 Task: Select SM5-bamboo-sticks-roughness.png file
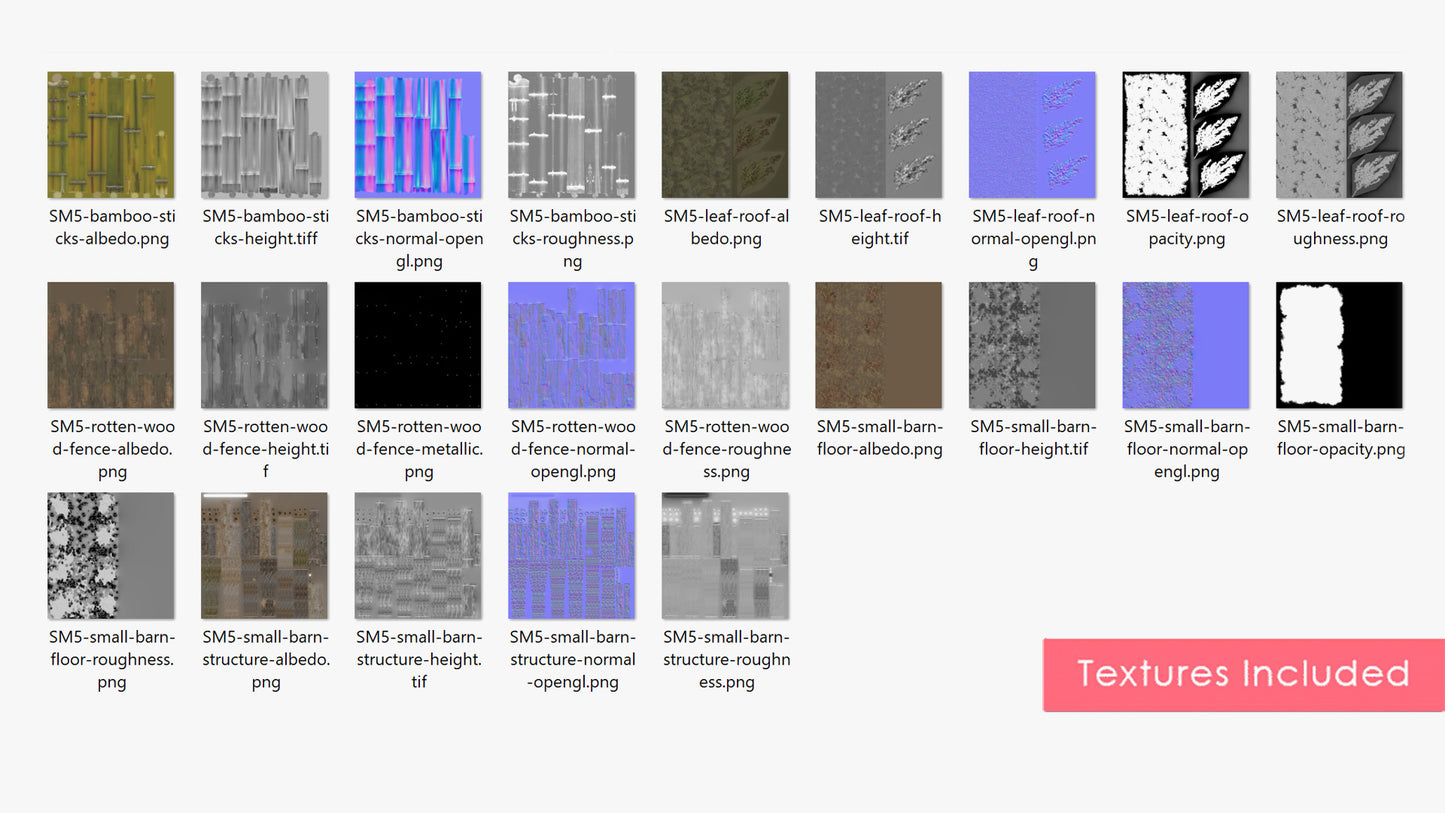(x=571, y=135)
